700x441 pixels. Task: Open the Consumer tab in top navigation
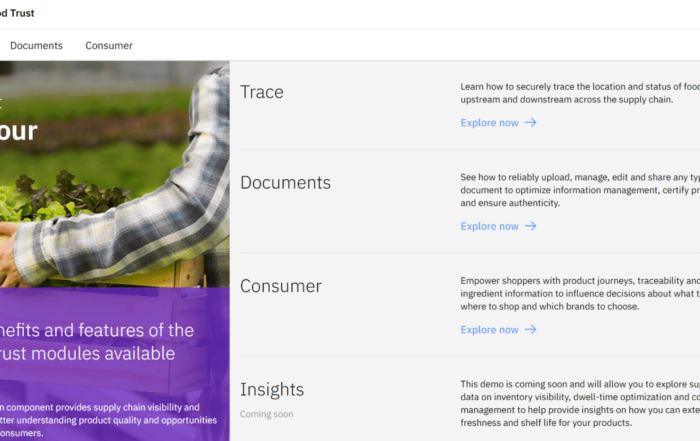pos(109,45)
